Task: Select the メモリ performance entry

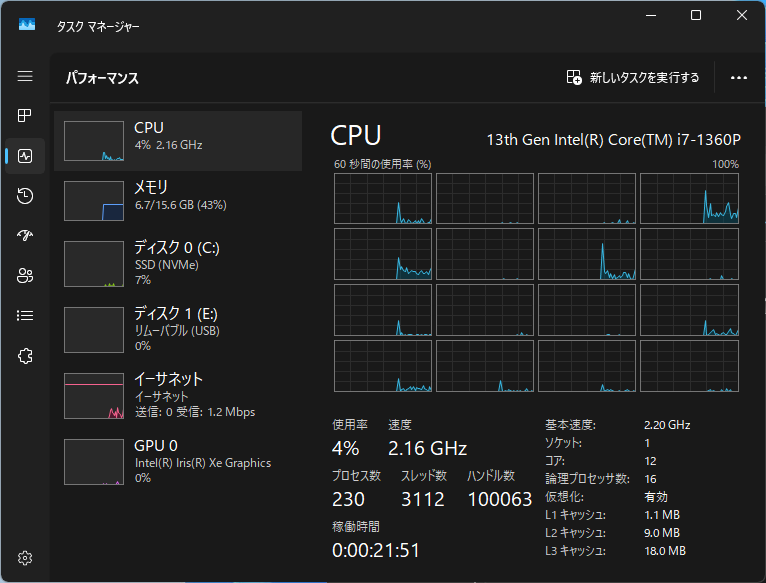Action: coord(178,200)
